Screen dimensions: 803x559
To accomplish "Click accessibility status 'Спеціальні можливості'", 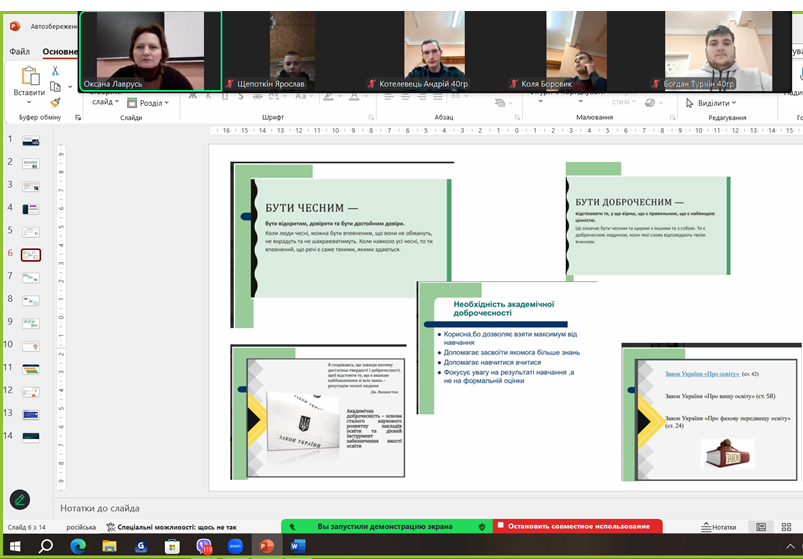I will [x=170, y=527].
